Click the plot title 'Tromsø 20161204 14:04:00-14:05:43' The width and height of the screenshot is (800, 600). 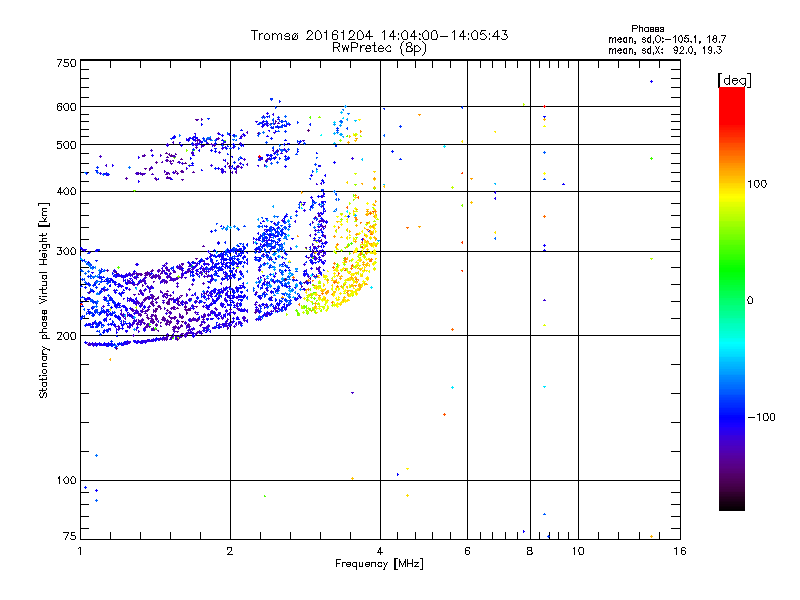379,35
